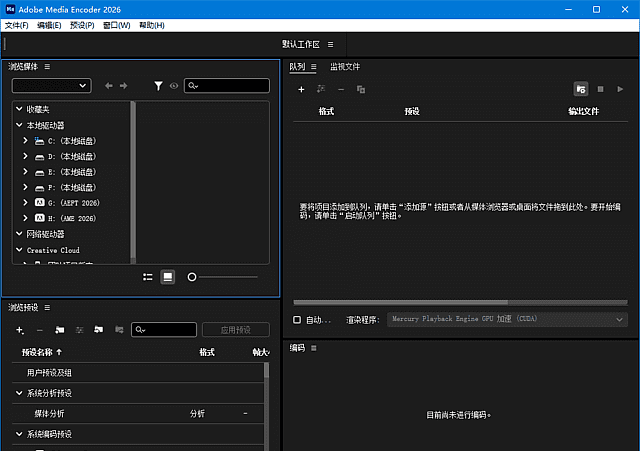
Task: Select the F: (本地磁盘) drive
Action: [65, 187]
